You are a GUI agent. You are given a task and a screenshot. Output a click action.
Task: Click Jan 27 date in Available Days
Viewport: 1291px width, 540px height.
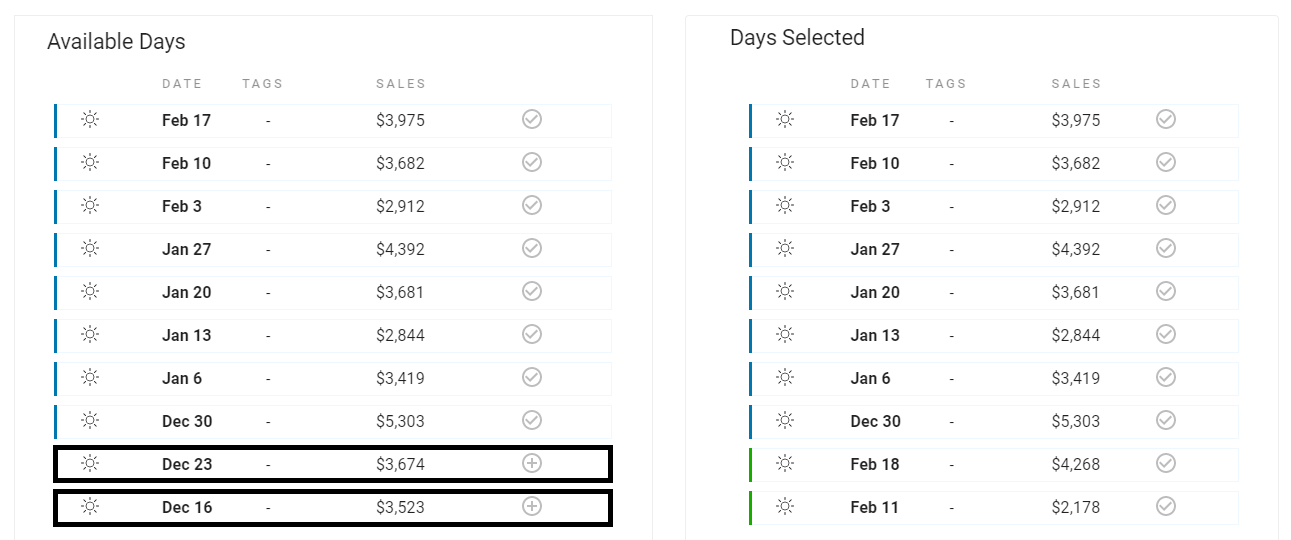(x=187, y=249)
